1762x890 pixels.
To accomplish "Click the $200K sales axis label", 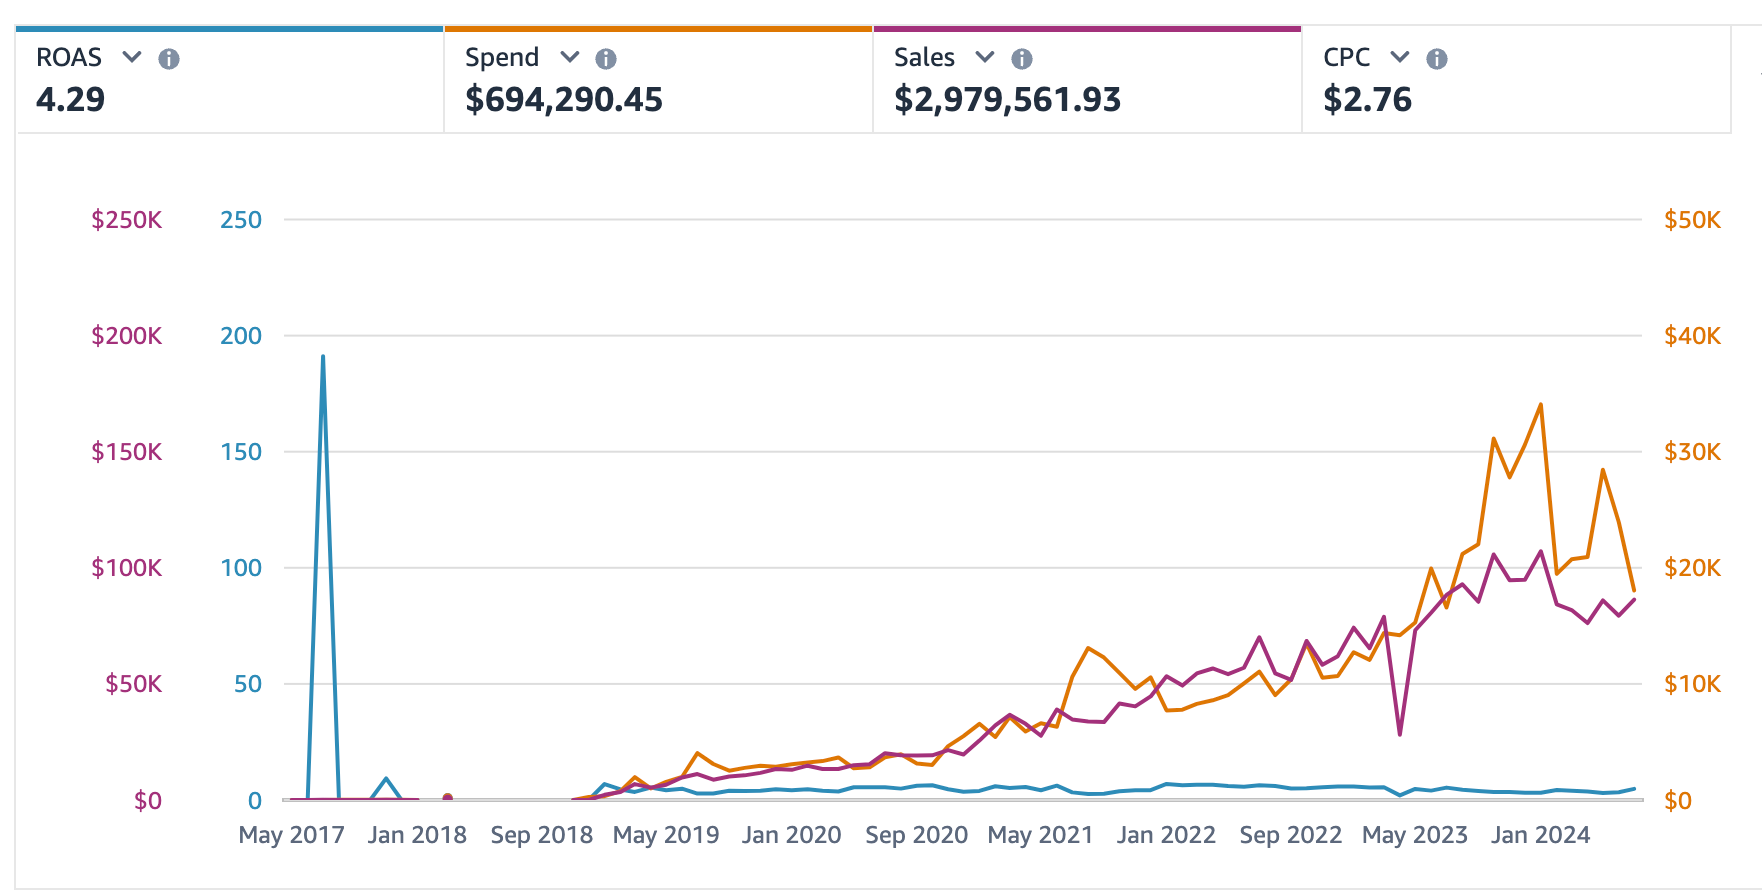I will coord(127,336).
